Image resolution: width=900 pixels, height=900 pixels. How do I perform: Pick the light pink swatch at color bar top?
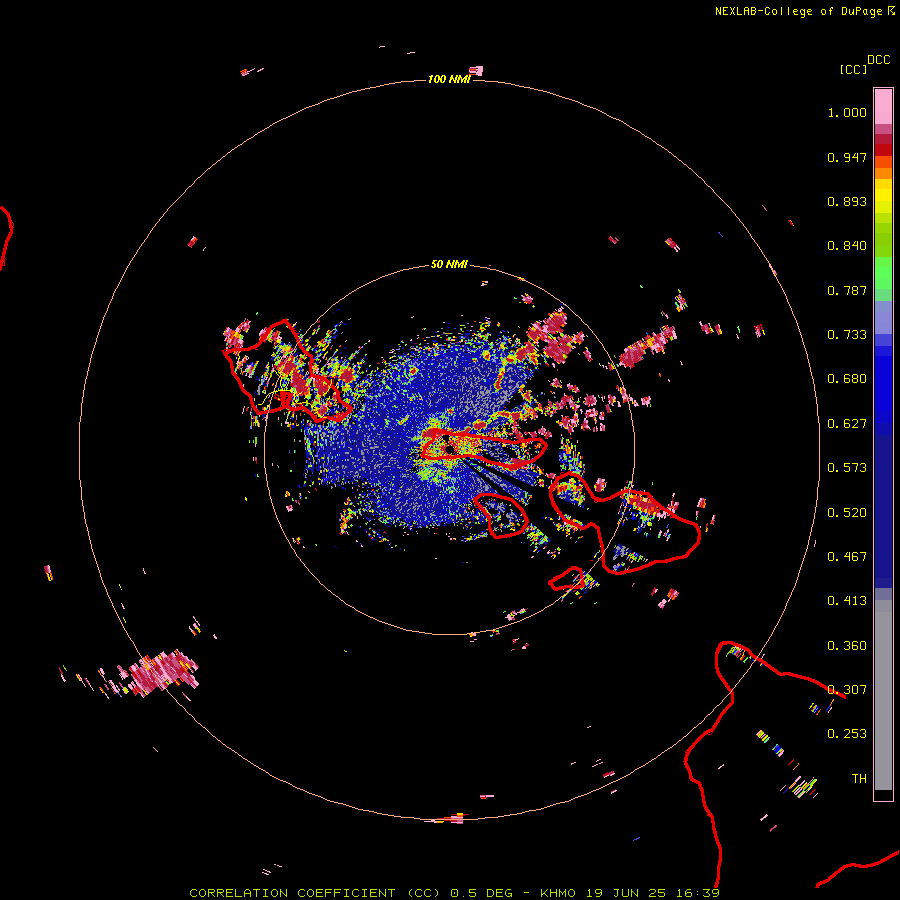point(883,106)
